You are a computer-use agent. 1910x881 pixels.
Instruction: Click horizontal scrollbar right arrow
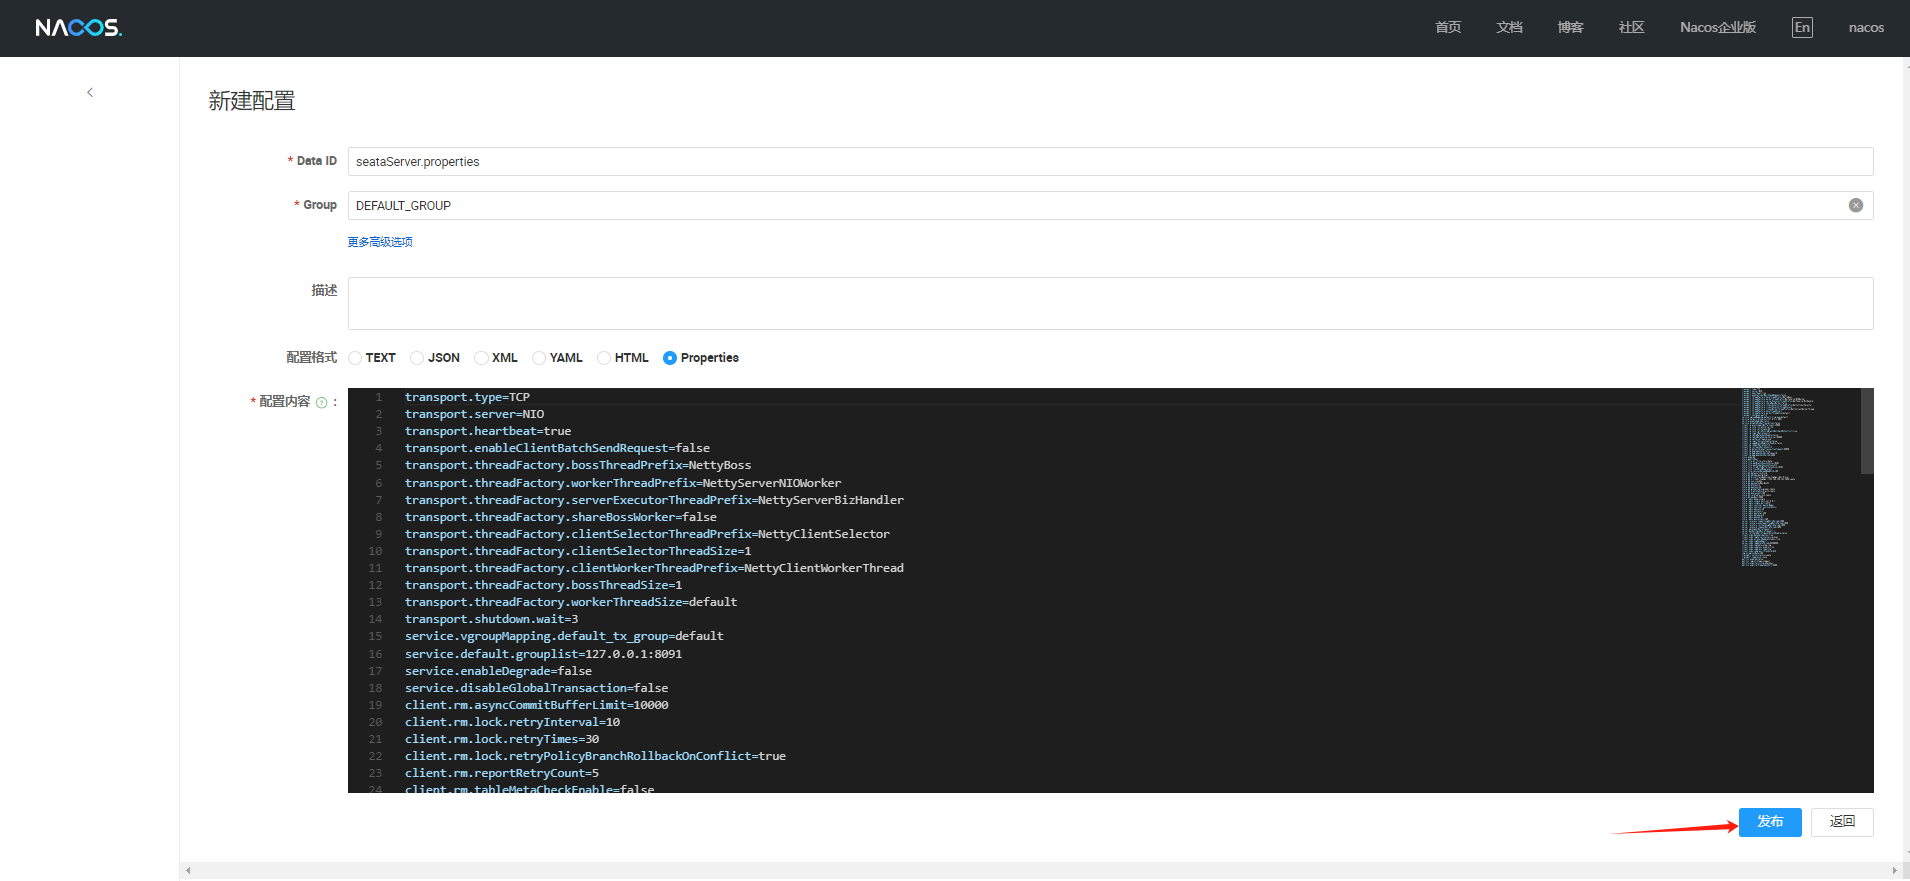pyautogui.click(x=1894, y=871)
